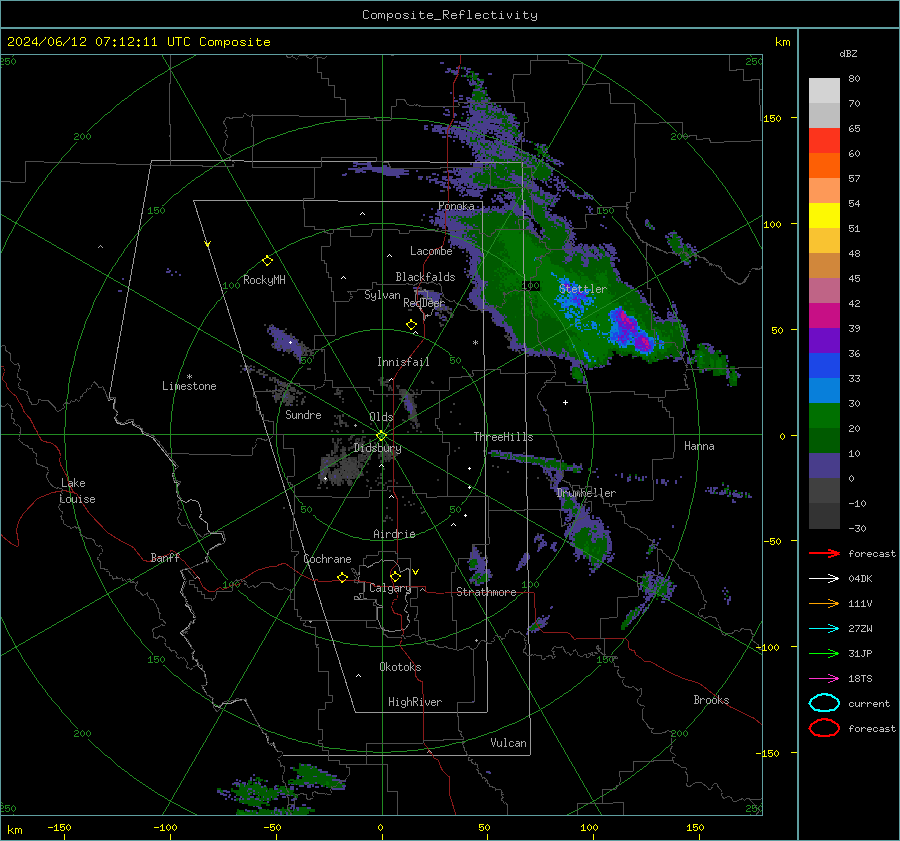900x841 pixels.
Task: Click the green 31JP arrow legend icon
Action: tap(824, 653)
